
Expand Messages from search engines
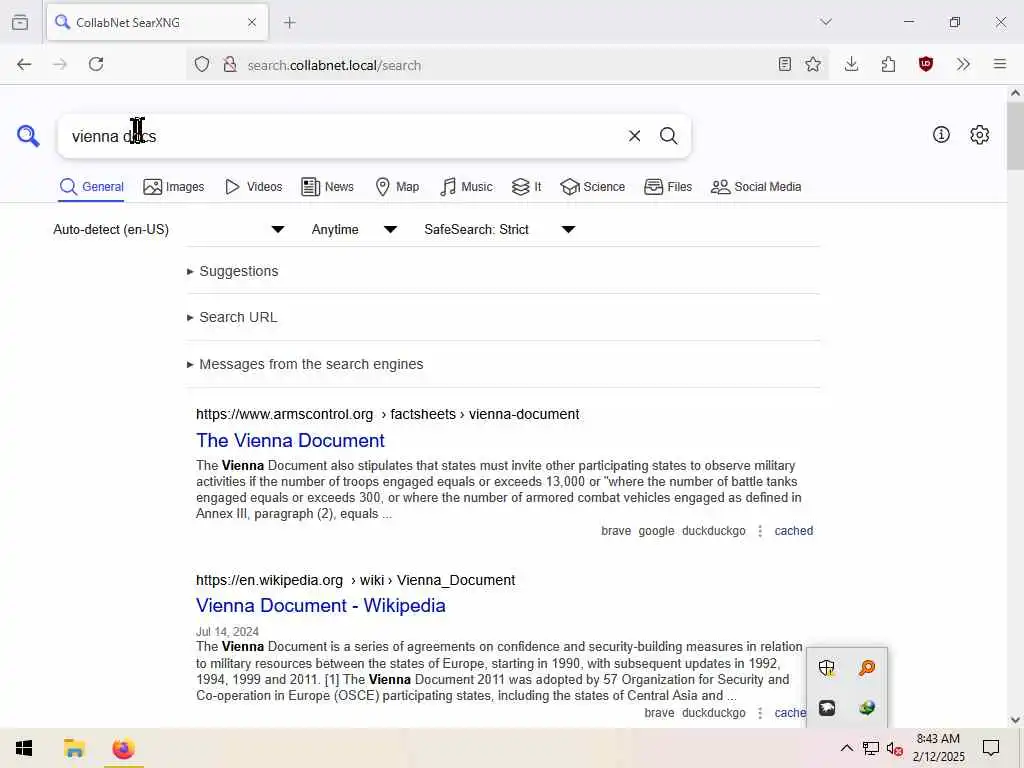tap(305, 364)
